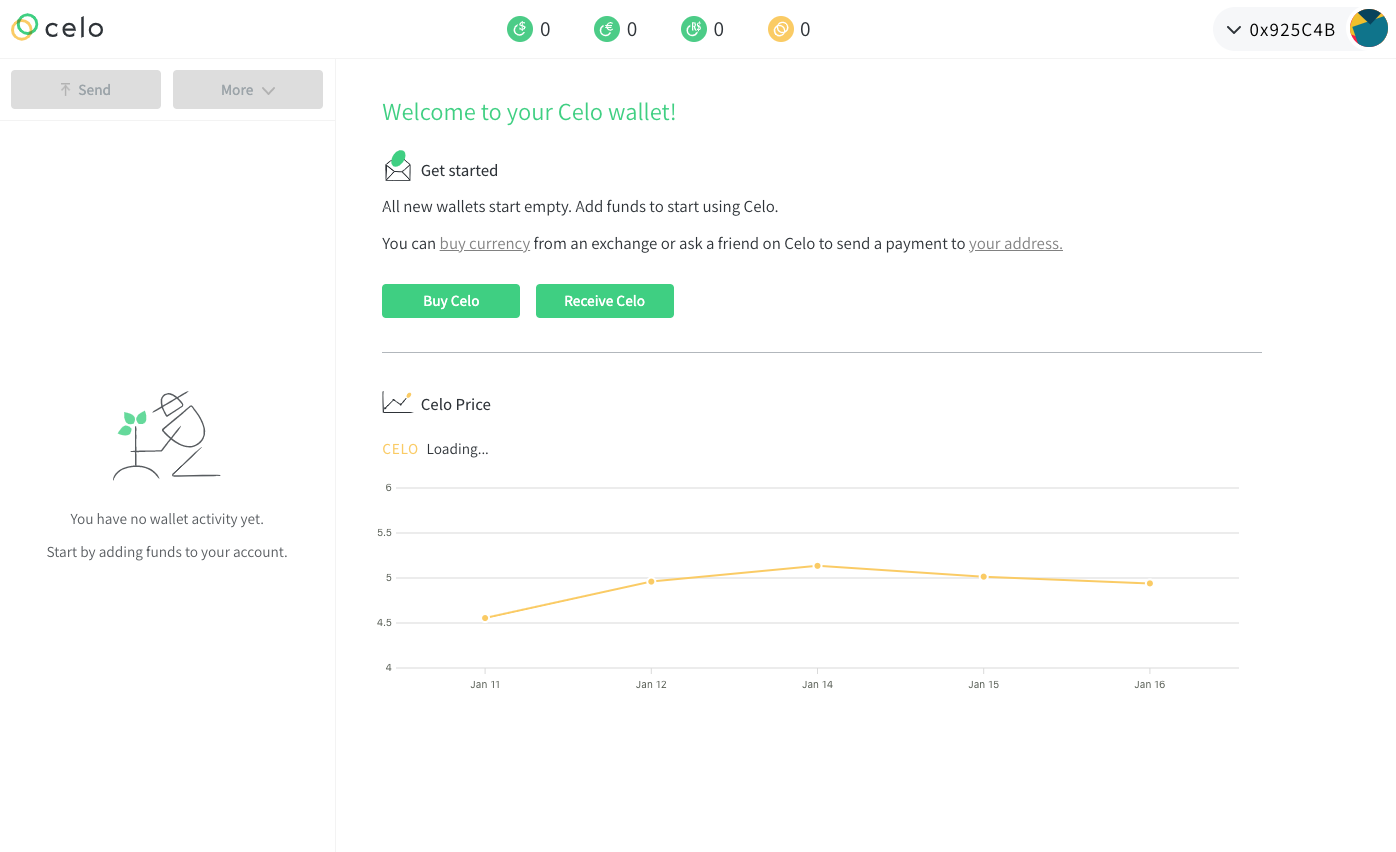Click 'Start by adding funds to your account.'
Viewport: 1396px width, 852px height.
(167, 552)
